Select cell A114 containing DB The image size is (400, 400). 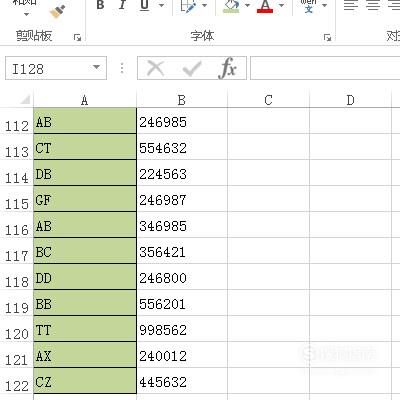point(85,173)
